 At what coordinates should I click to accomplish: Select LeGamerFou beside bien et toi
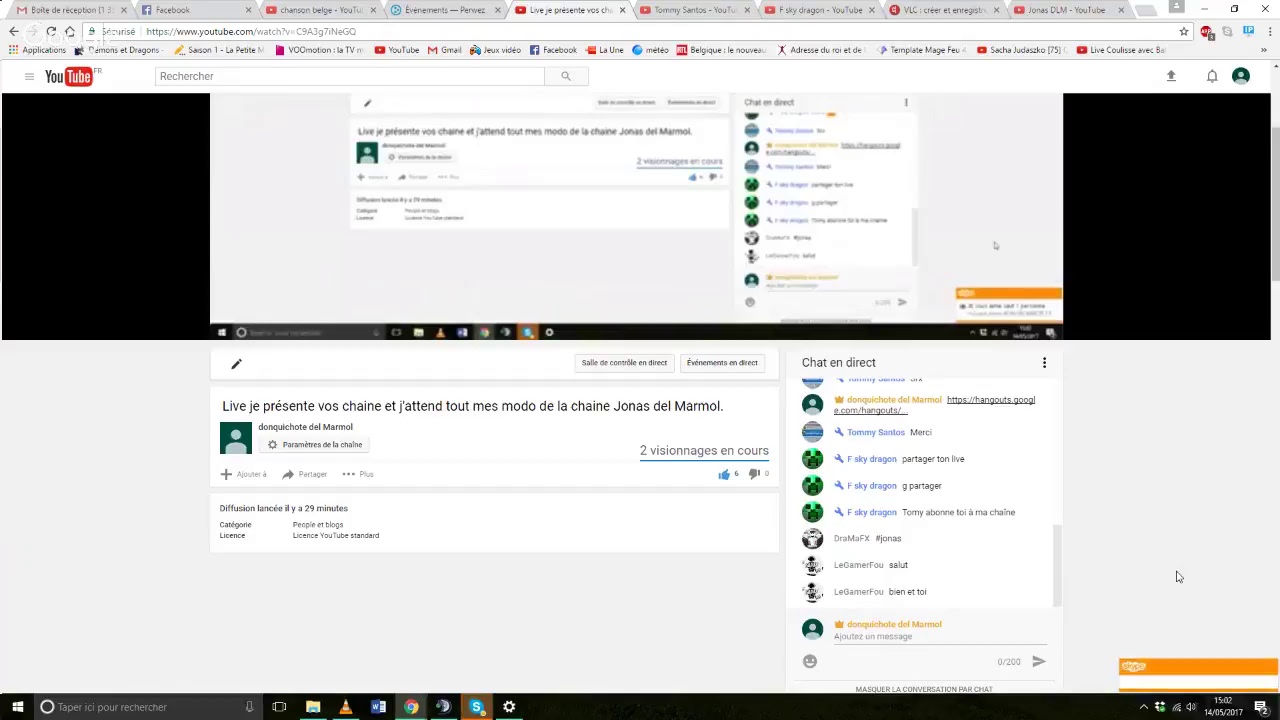pos(859,592)
